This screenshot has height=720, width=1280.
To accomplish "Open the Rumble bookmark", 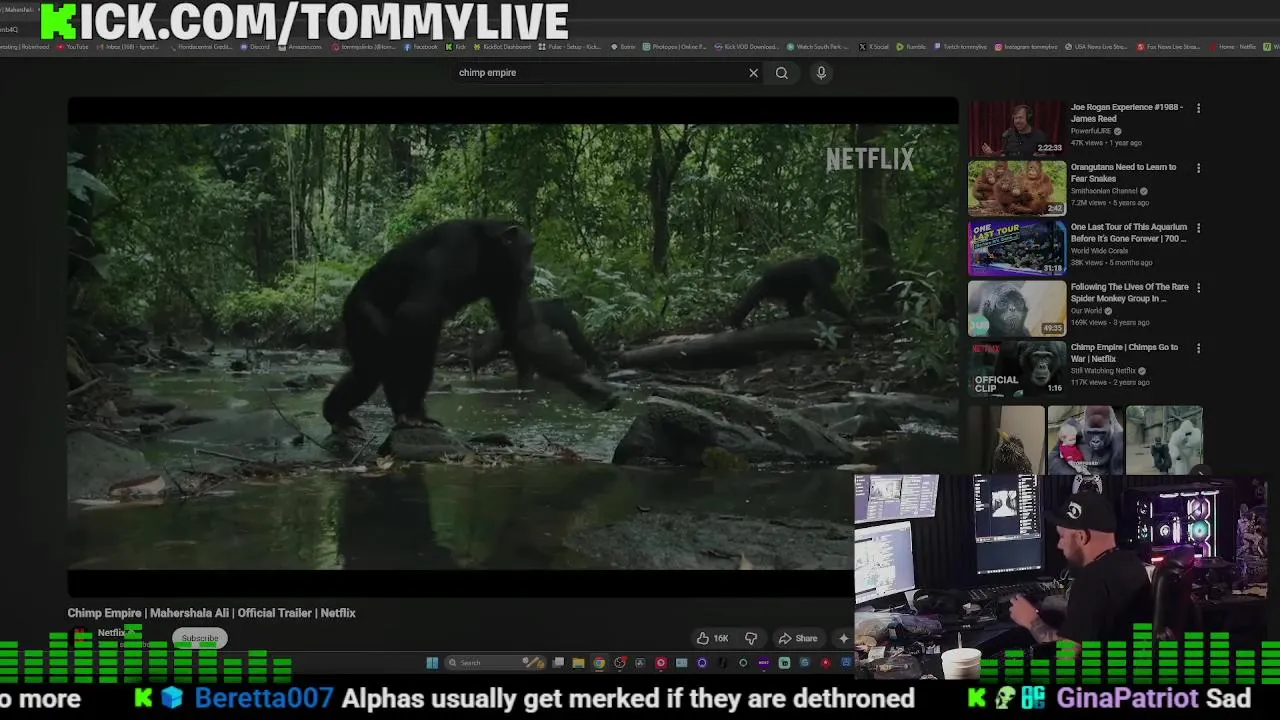I will pos(911,47).
